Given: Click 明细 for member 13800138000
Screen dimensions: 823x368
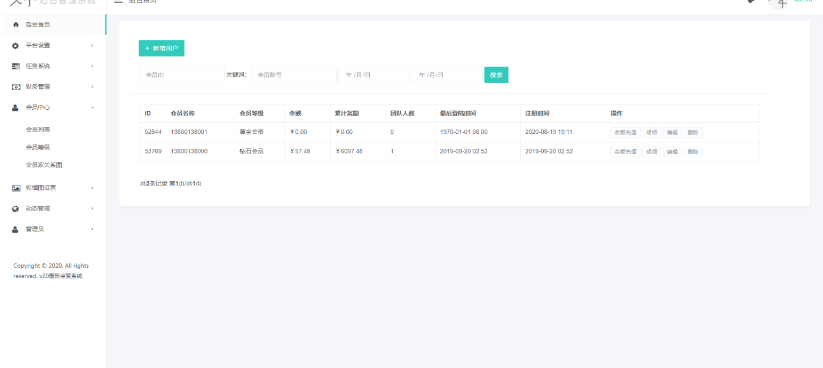Looking at the screenshot, I should [651, 152].
